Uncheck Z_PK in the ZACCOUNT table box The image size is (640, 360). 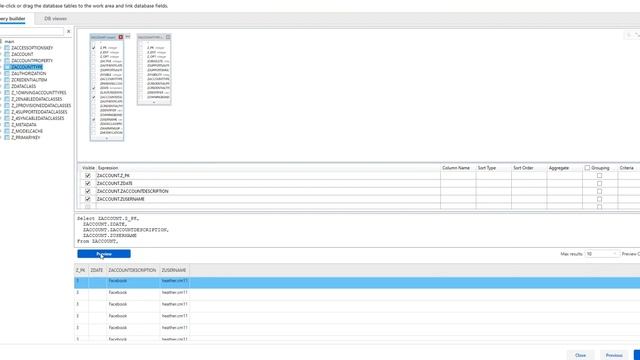click(93, 48)
